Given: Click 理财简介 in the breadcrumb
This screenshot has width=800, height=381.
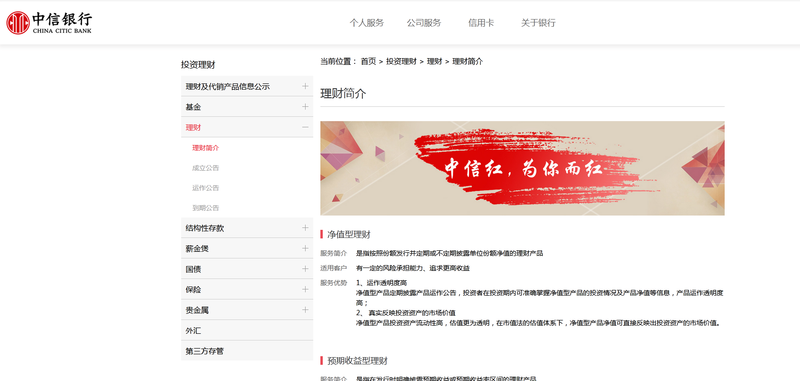Looking at the screenshot, I should pos(467,61).
